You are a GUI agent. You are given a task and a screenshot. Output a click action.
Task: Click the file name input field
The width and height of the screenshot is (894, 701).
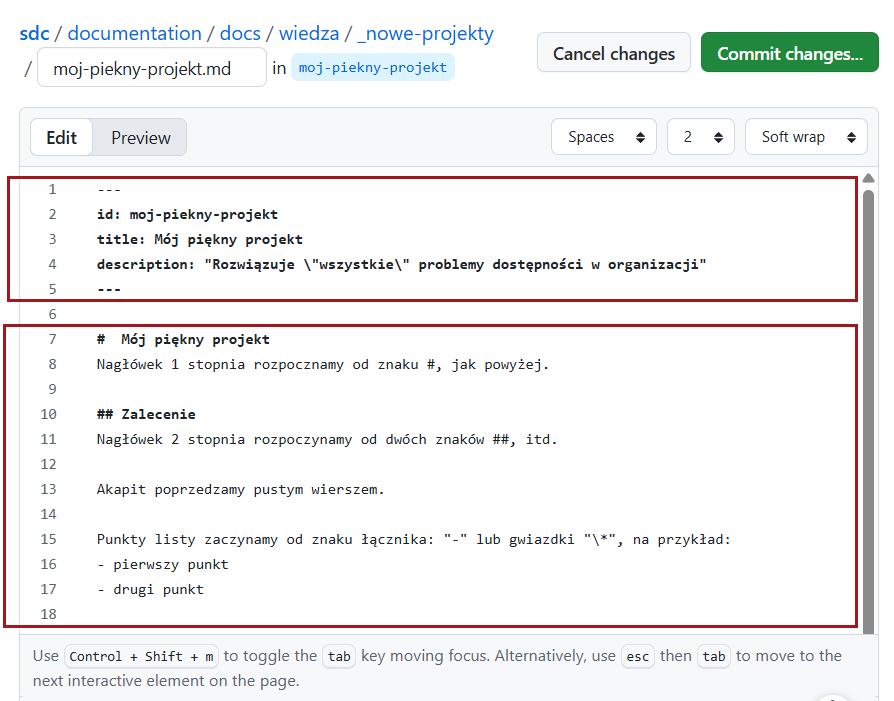tap(151, 68)
